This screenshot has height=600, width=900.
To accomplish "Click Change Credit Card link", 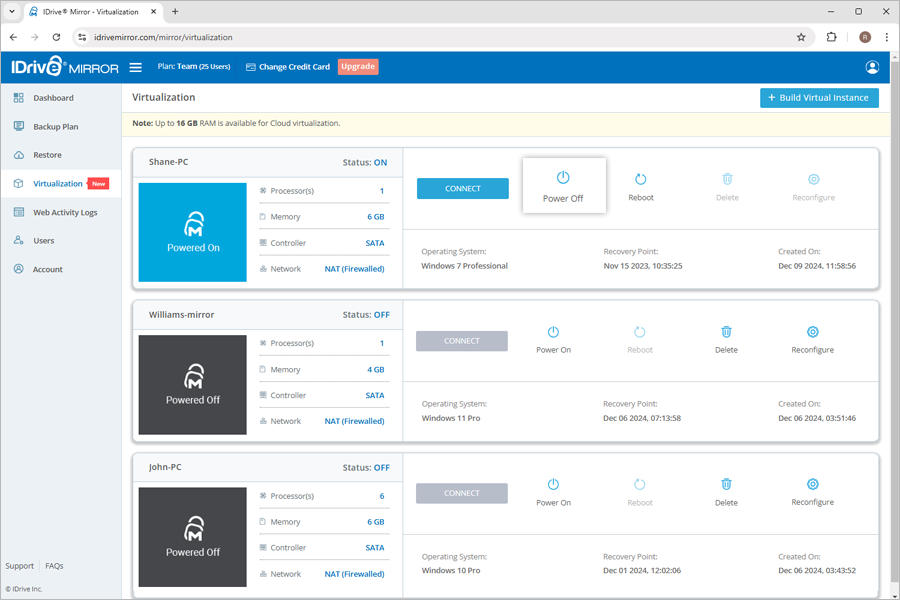I will (x=288, y=67).
